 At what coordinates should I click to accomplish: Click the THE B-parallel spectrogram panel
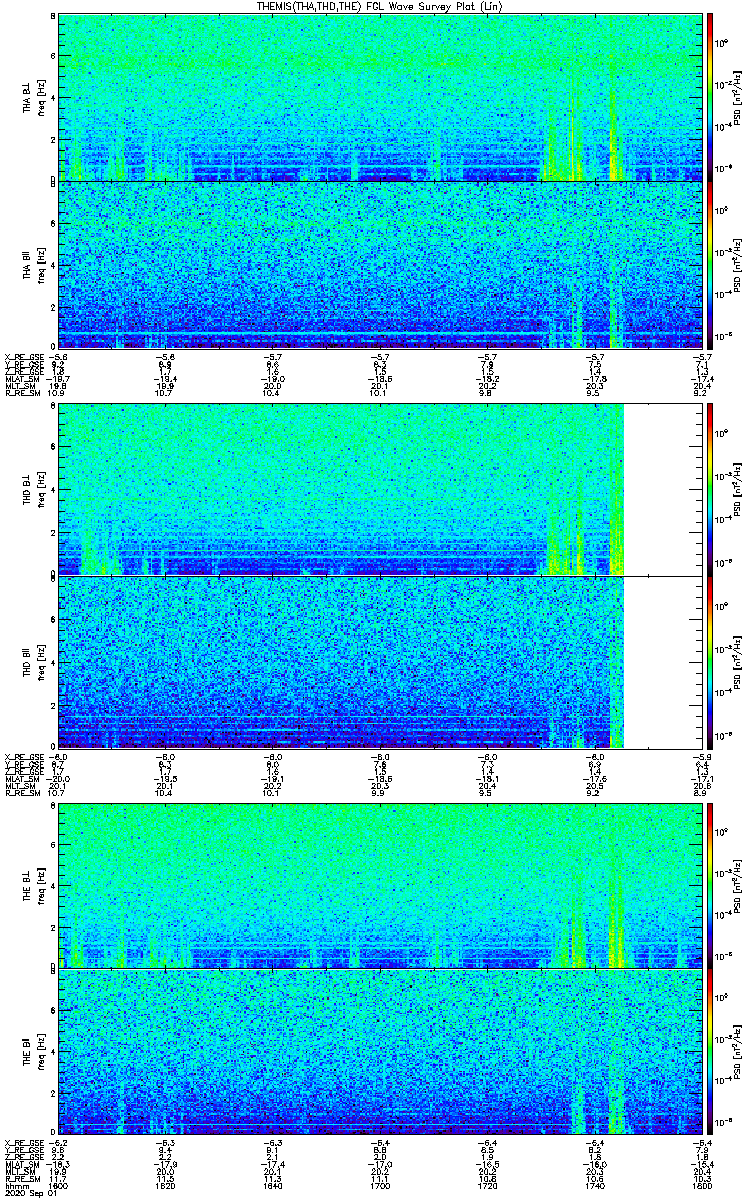click(381, 1052)
